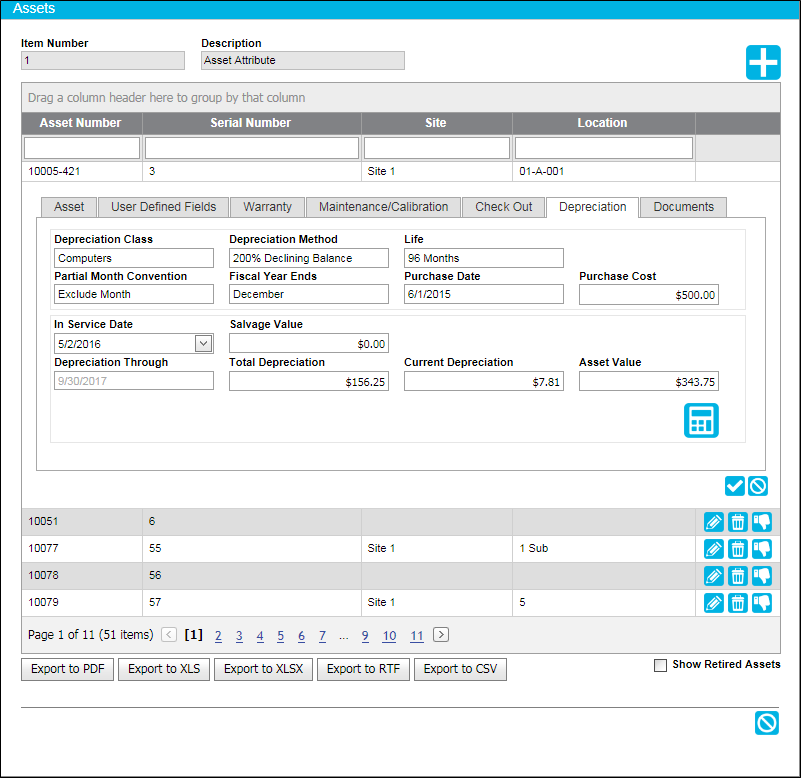Delete asset 10079 with trash icon
The image size is (801, 778).
click(x=738, y=603)
